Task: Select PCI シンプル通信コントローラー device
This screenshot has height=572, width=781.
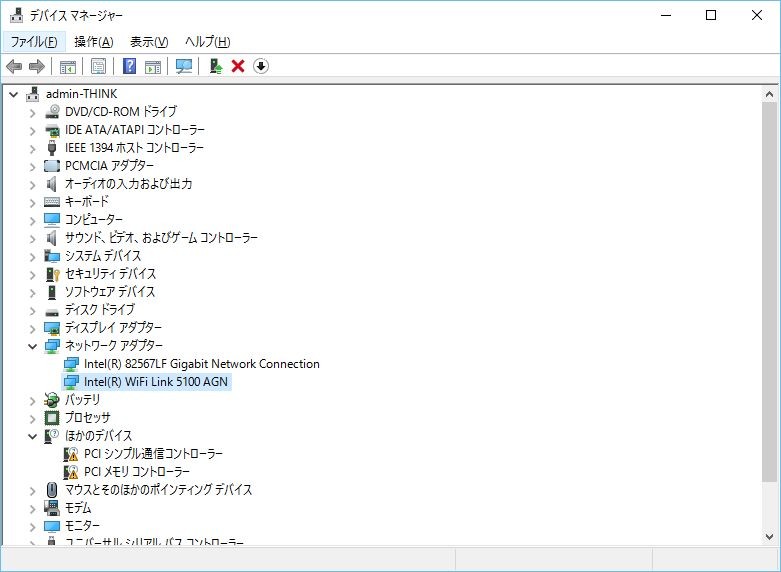Action: click(153, 454)
